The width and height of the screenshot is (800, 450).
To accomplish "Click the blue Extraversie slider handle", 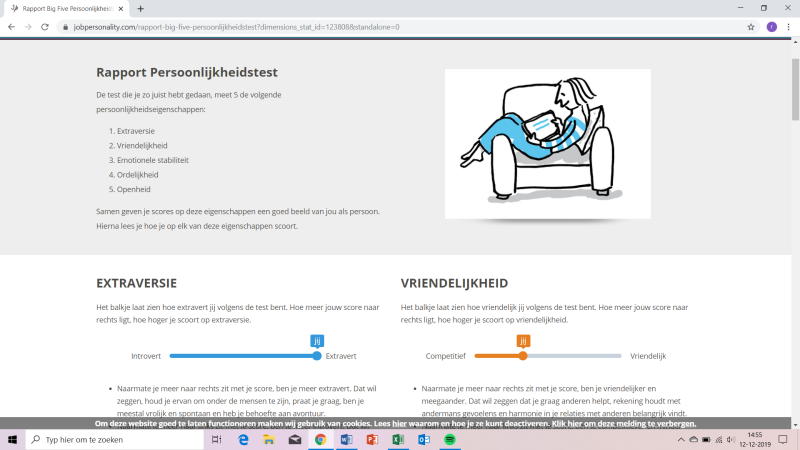I will (x=317, y=356).
